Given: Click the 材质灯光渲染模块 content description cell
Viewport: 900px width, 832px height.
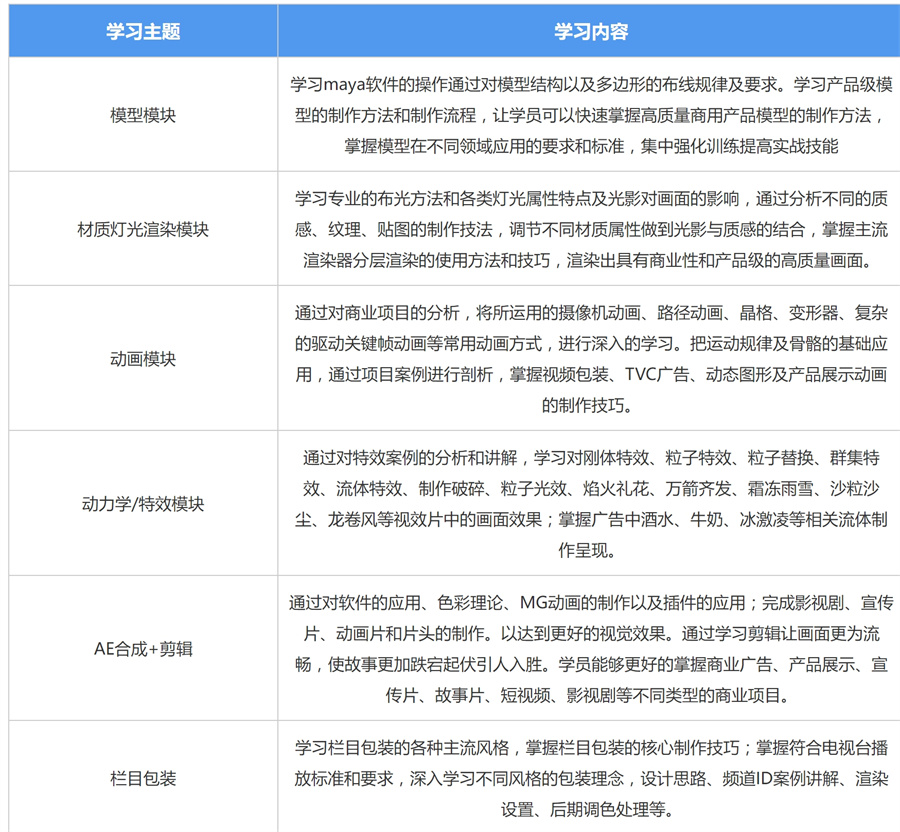Looking at the screenshot, I should point(588,228).
